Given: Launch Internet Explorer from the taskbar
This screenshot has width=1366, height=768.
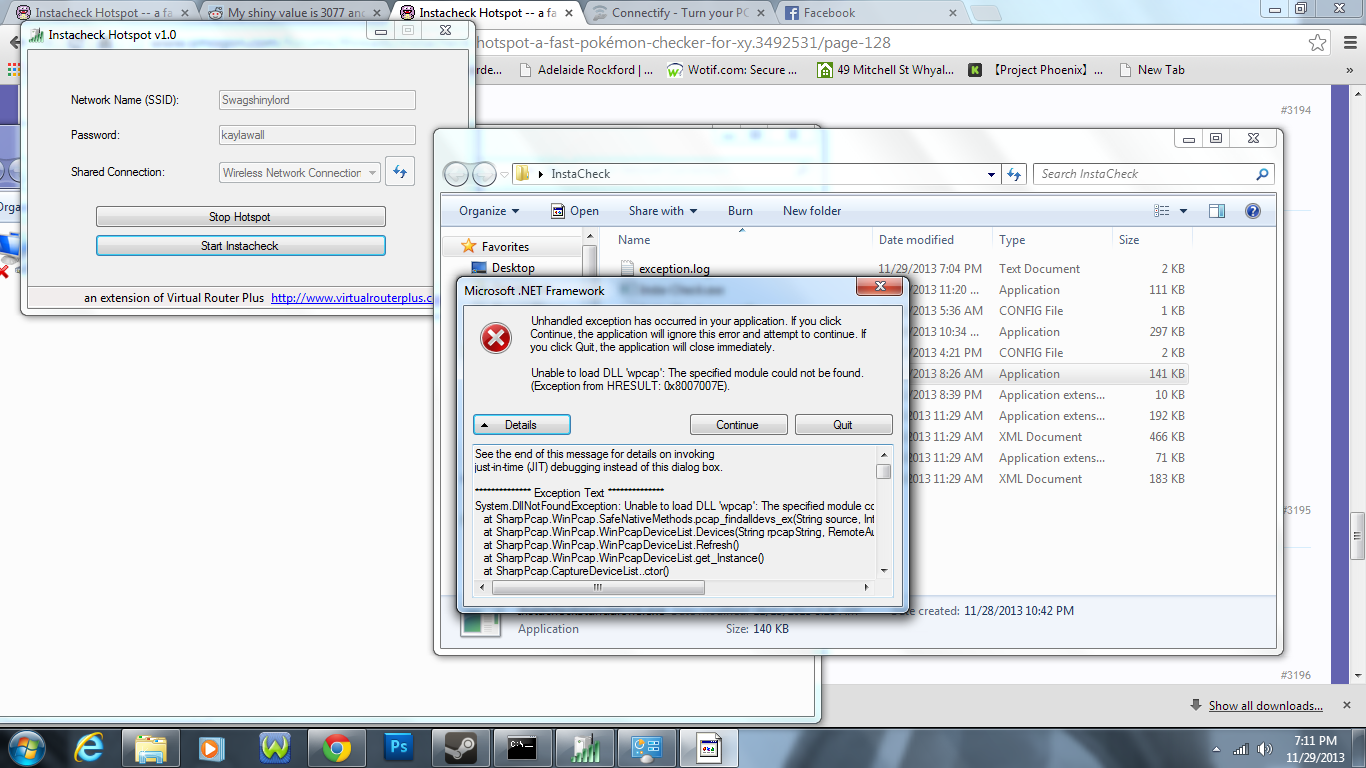Looking at the screenshot, I should click(89, 747).
